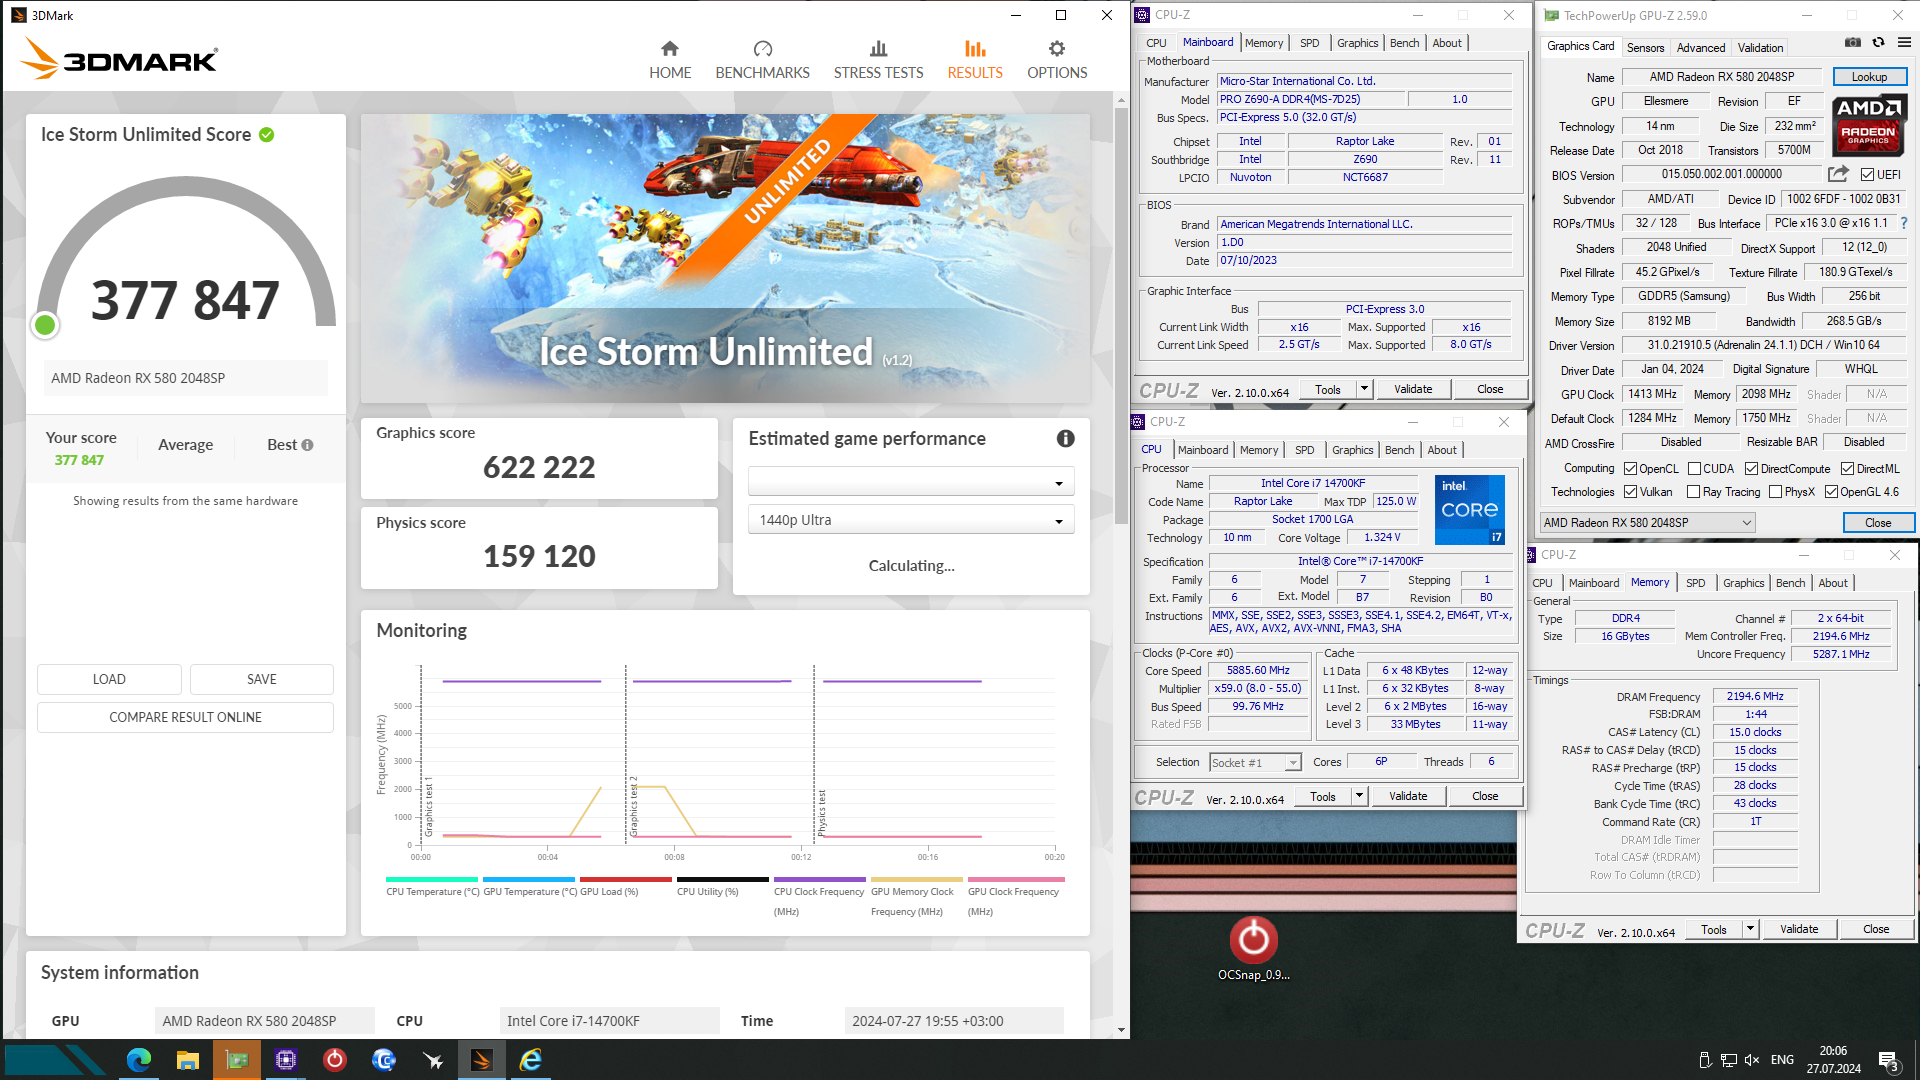
Task: Click the info icon next to Best
Action: point(307,445)
